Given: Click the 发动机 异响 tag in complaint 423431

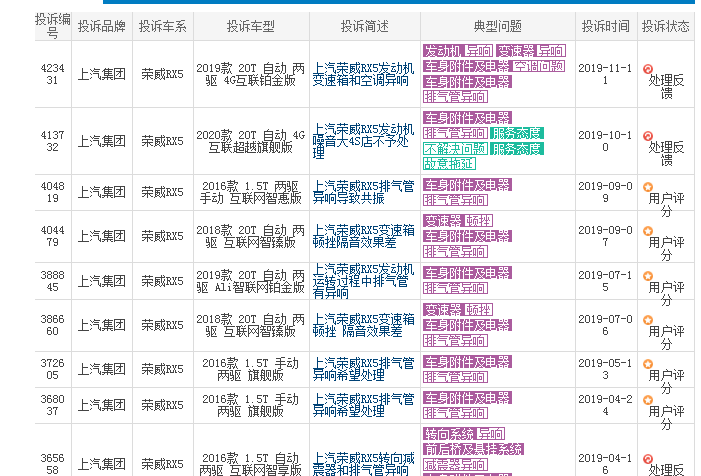Looking at the screenshot, I should pos(458,51).
